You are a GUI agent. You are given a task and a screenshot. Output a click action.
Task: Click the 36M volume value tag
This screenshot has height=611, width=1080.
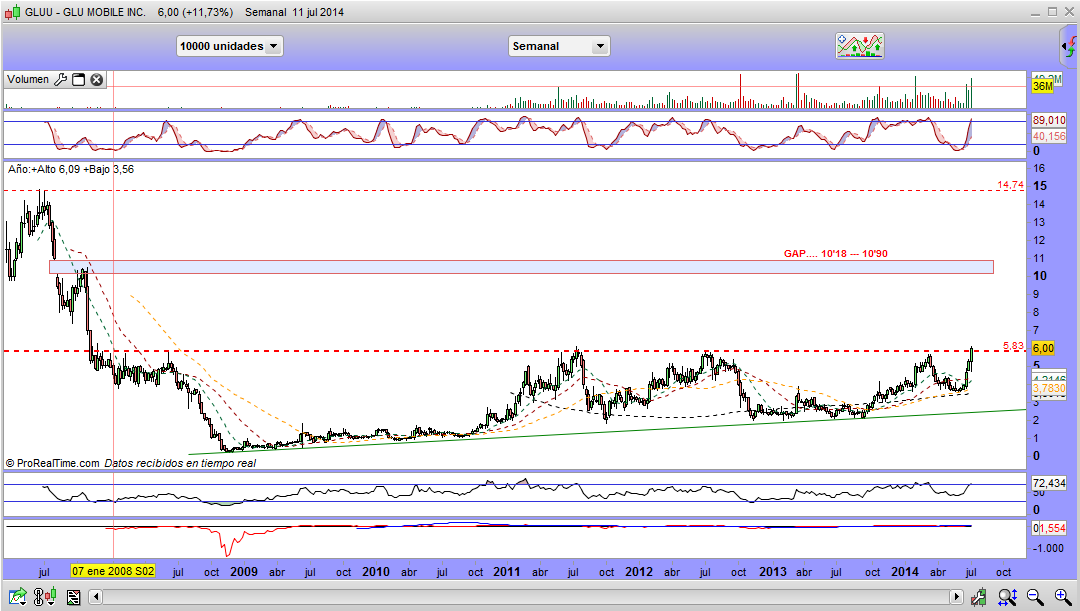point(1043,86)
